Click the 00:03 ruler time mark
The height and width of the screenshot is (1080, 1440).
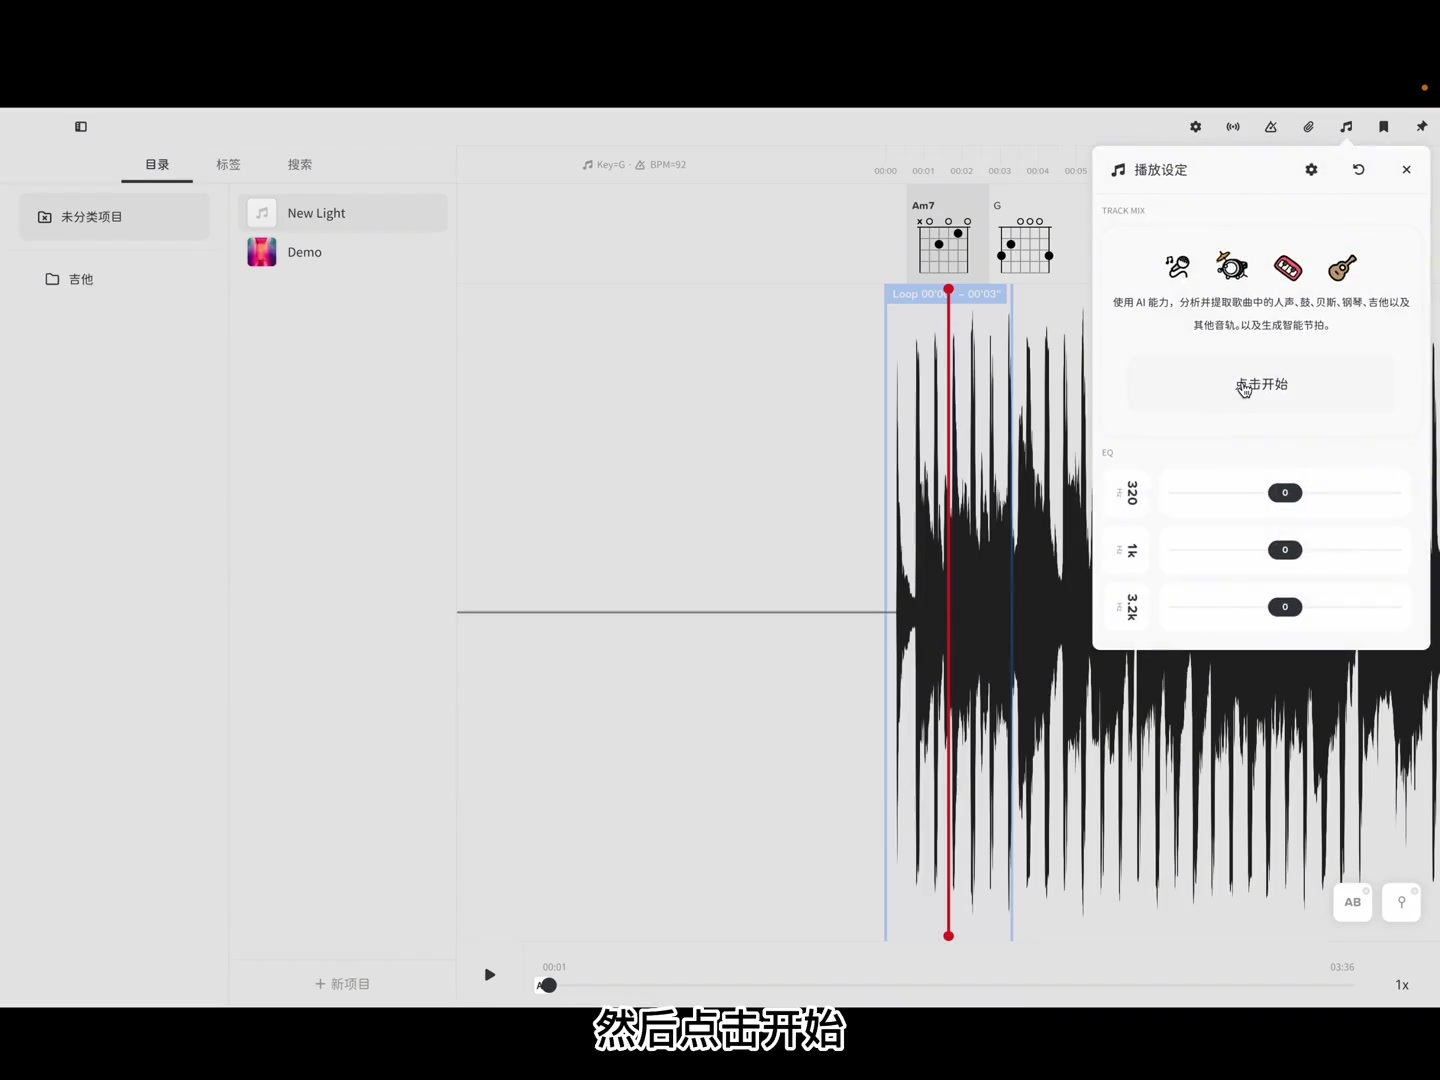(x=1000, y=171)
